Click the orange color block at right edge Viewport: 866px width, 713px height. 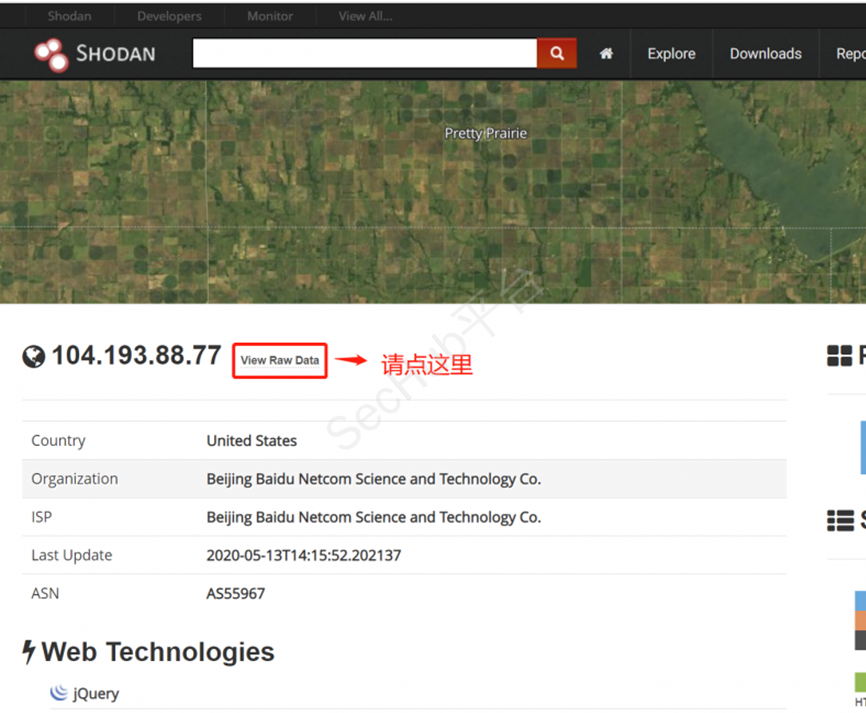tap(860, 620)
